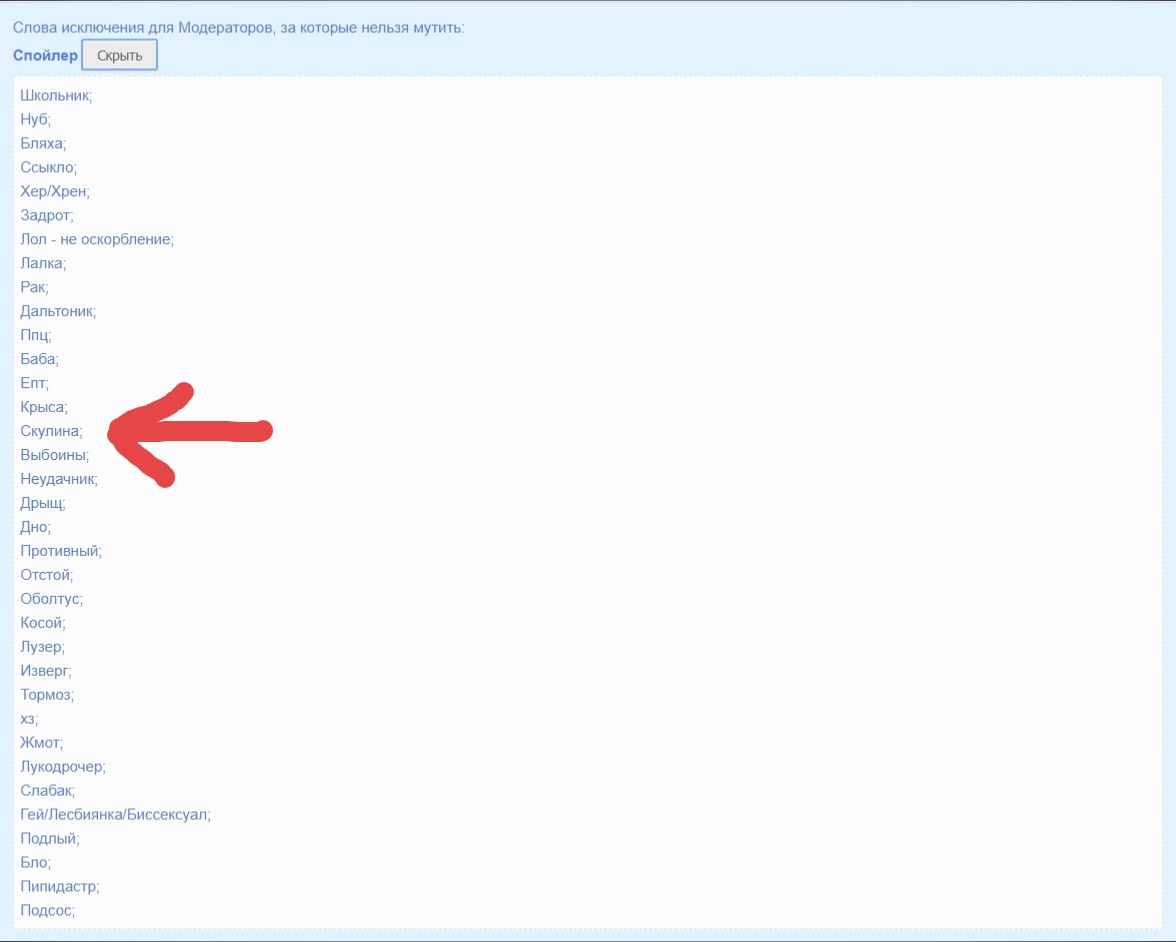Click the "Выбоины" entry

(x=54, y=455)
